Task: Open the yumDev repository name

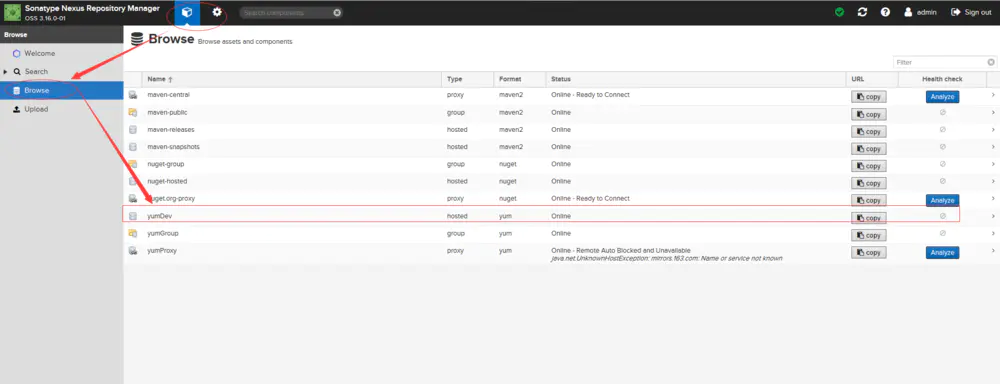Action: tap(159, 216)
